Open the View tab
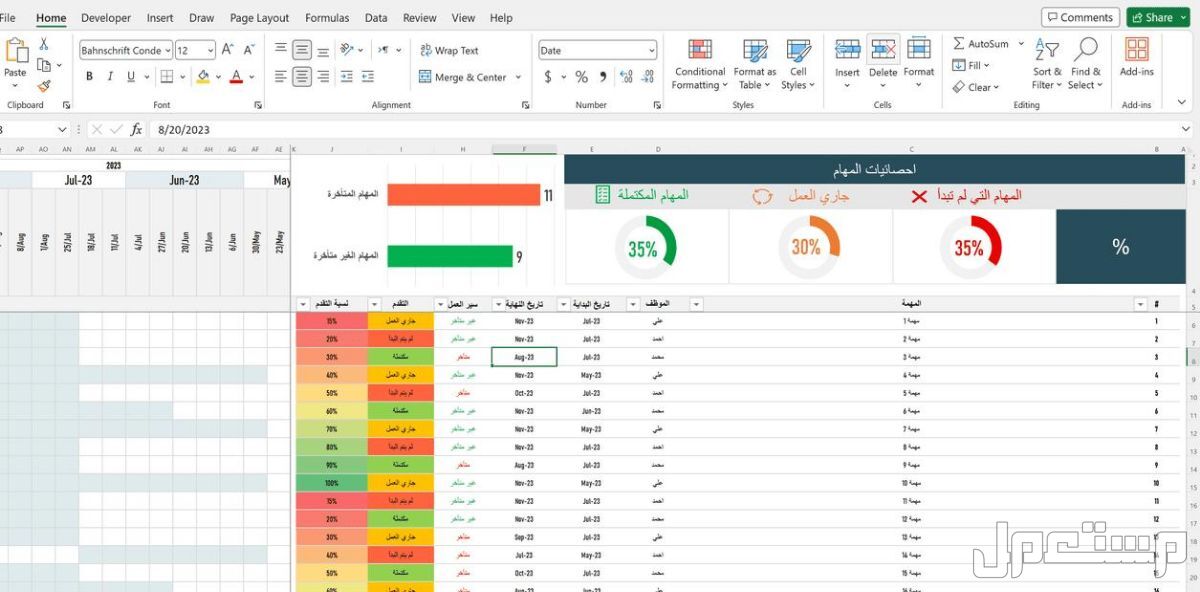Viewport: 1200px width, 592px height. pyautogui.click(x=463, y=18)
